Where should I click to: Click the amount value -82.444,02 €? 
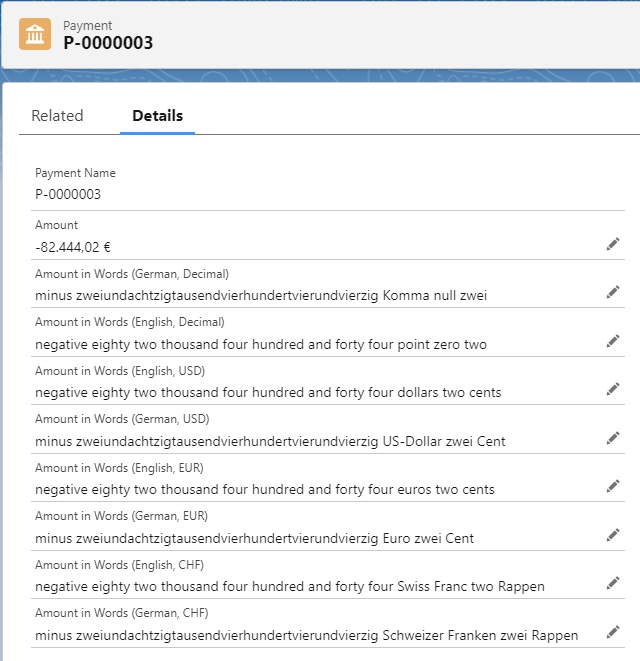(74, 246)
